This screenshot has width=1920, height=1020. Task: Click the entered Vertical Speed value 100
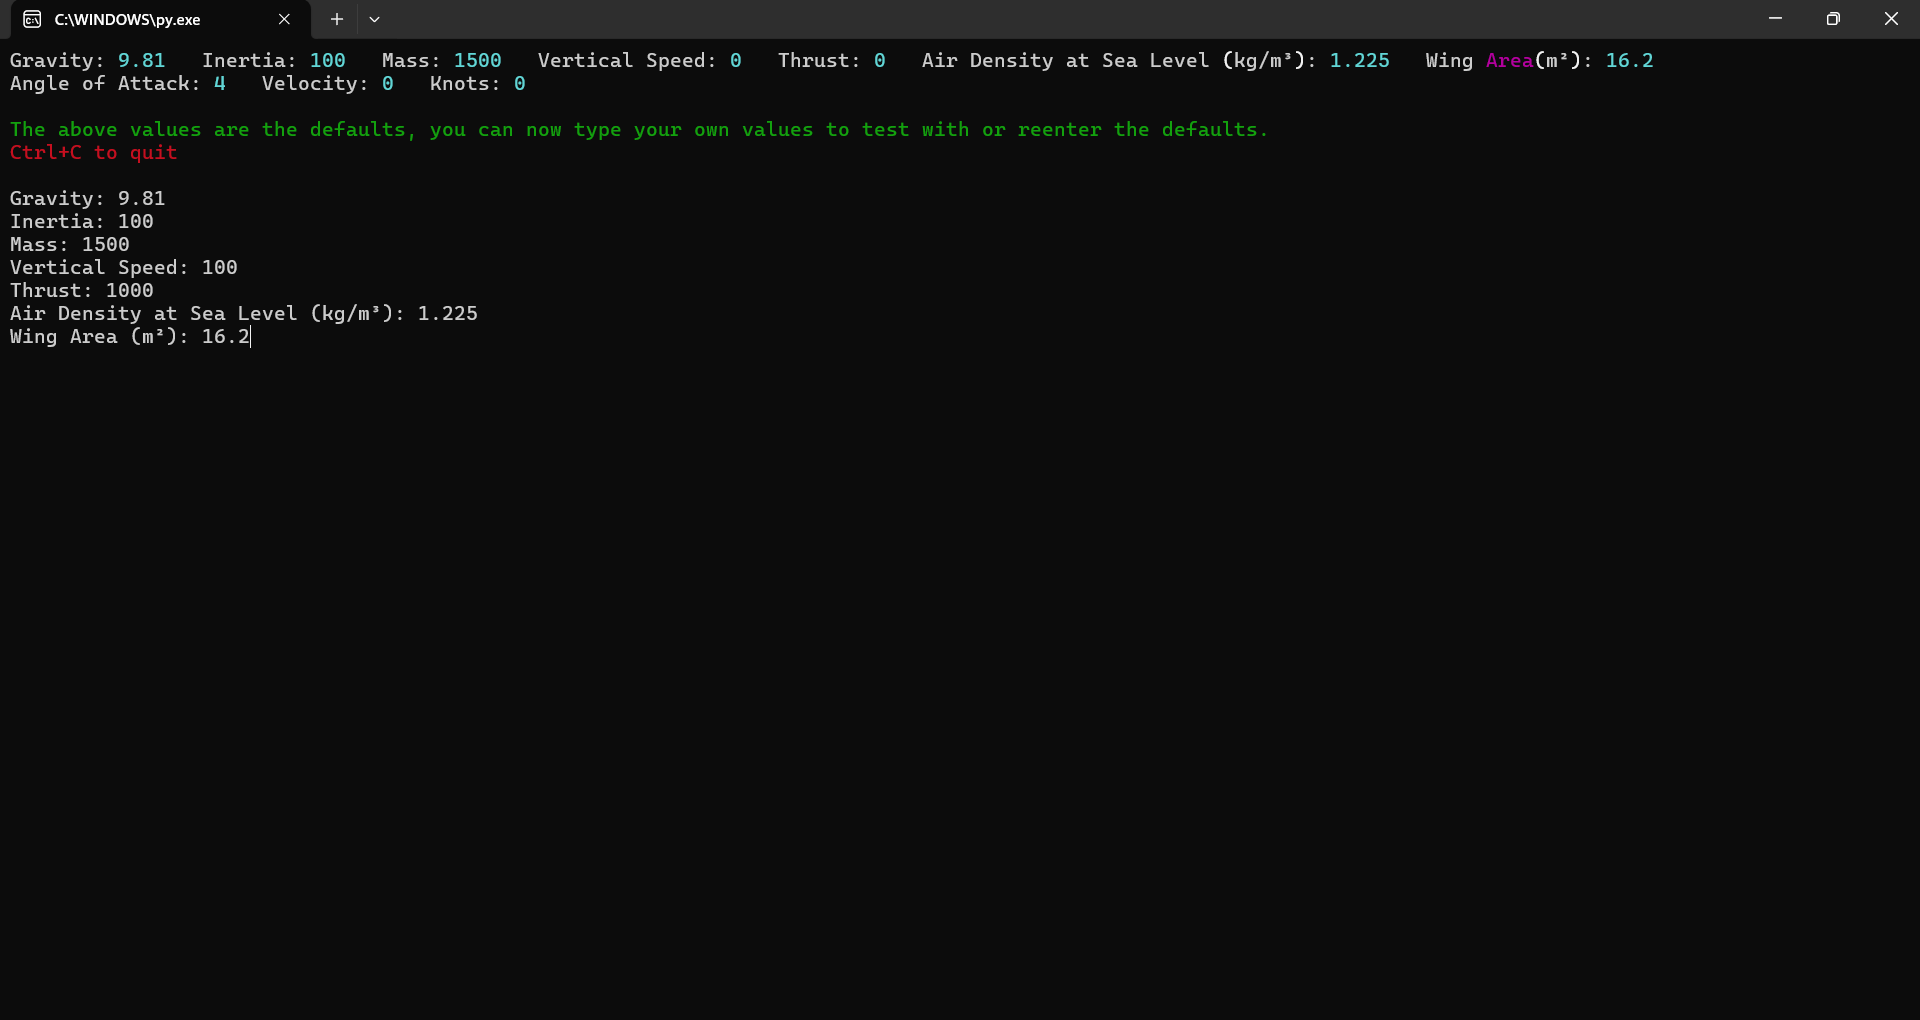[219, 268]
